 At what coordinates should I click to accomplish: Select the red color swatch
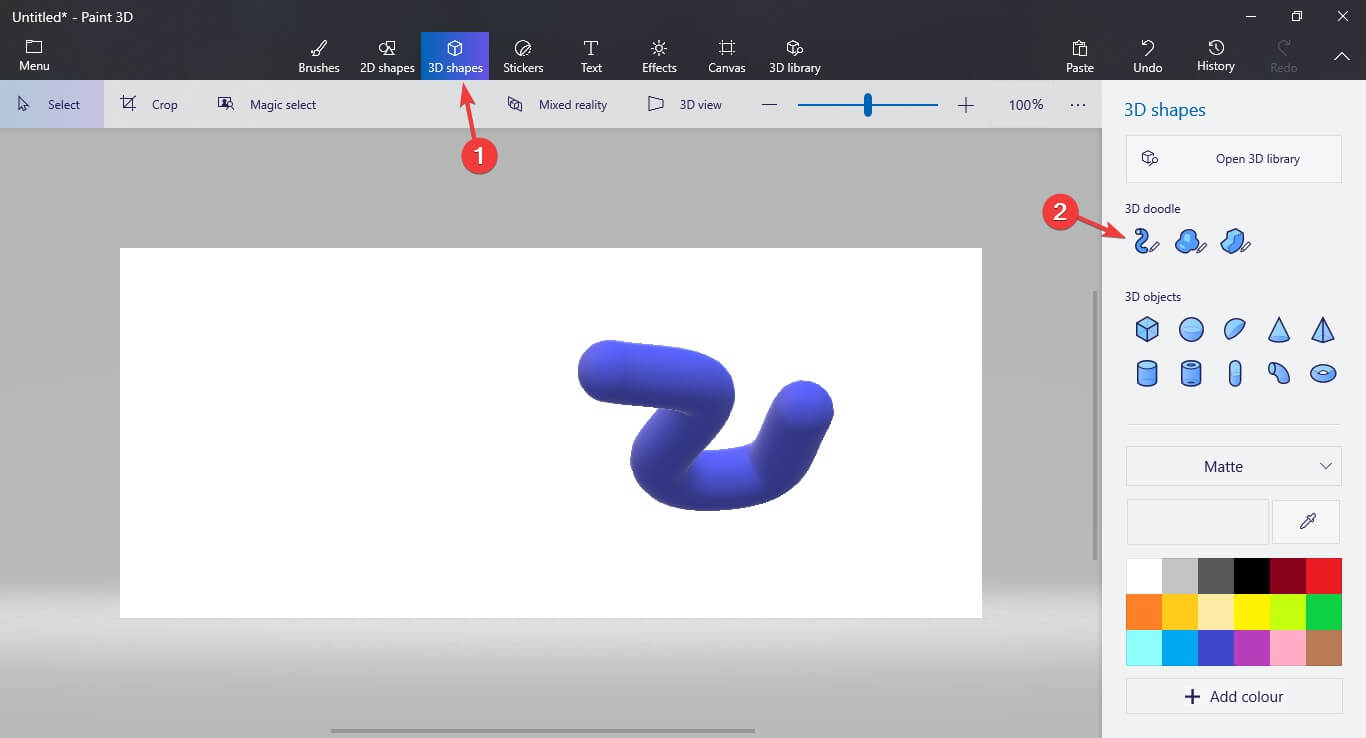(1322, 576)
